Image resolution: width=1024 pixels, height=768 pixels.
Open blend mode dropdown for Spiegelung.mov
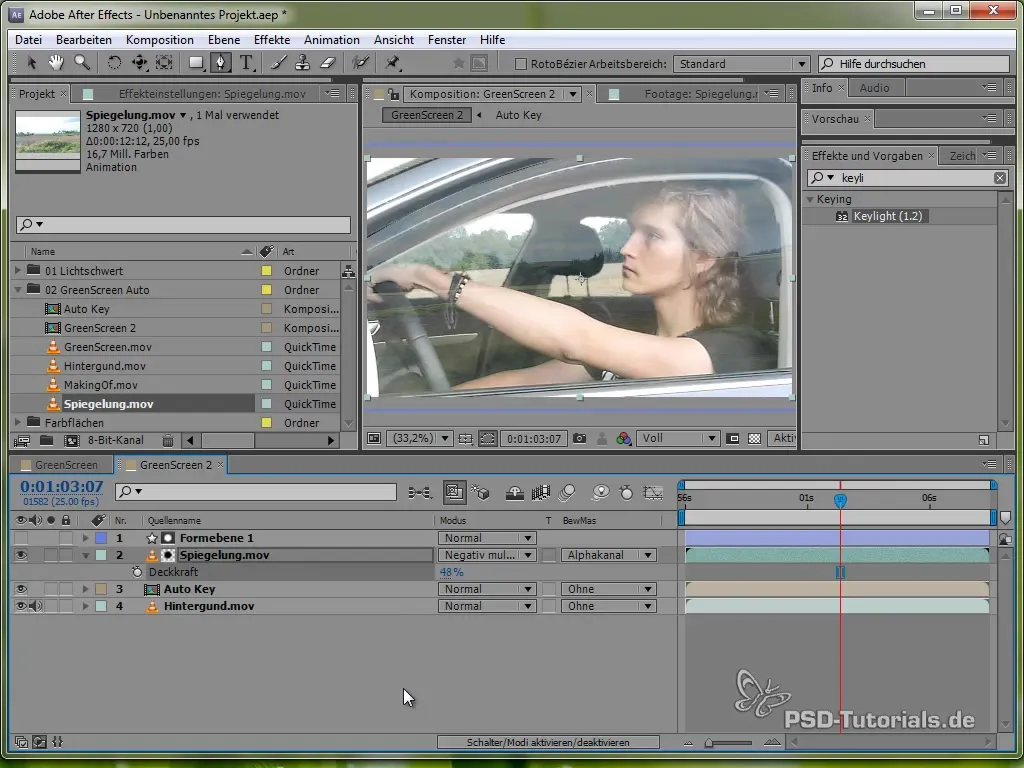(487, 555)
